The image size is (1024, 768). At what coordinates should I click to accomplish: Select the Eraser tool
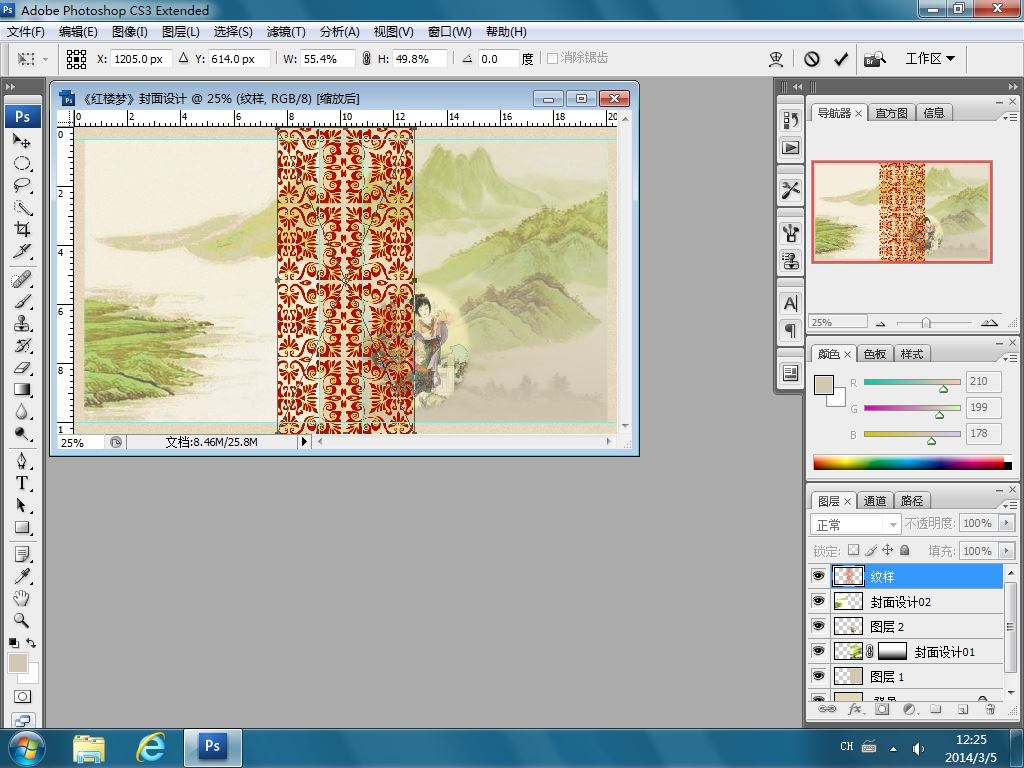tap(22, 368)
